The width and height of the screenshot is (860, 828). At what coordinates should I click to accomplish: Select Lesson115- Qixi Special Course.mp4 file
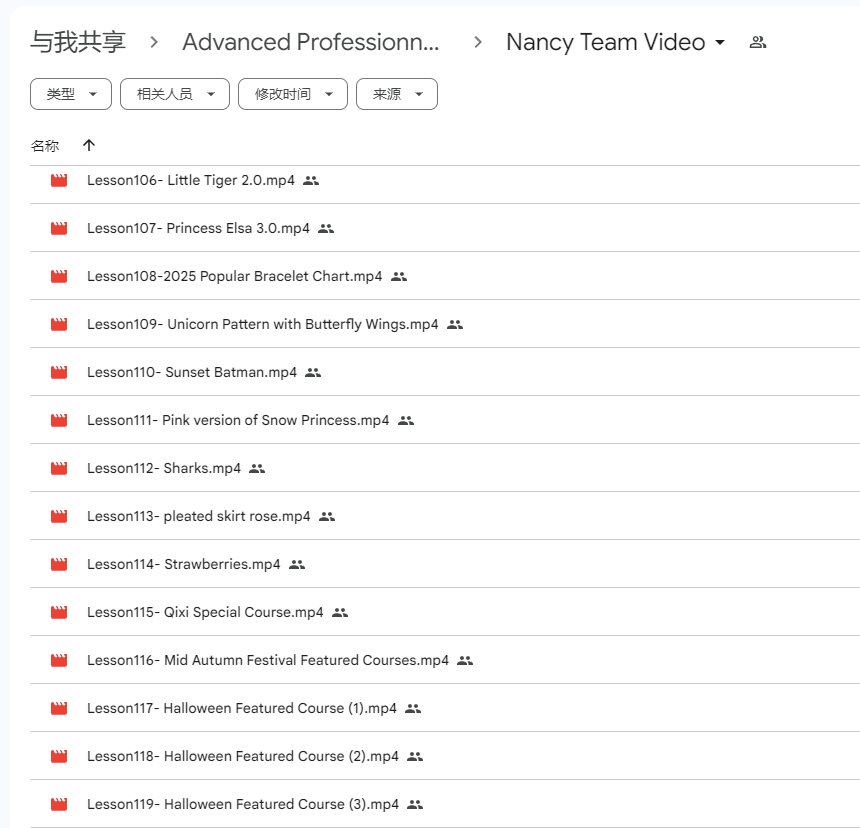point(205,612)
